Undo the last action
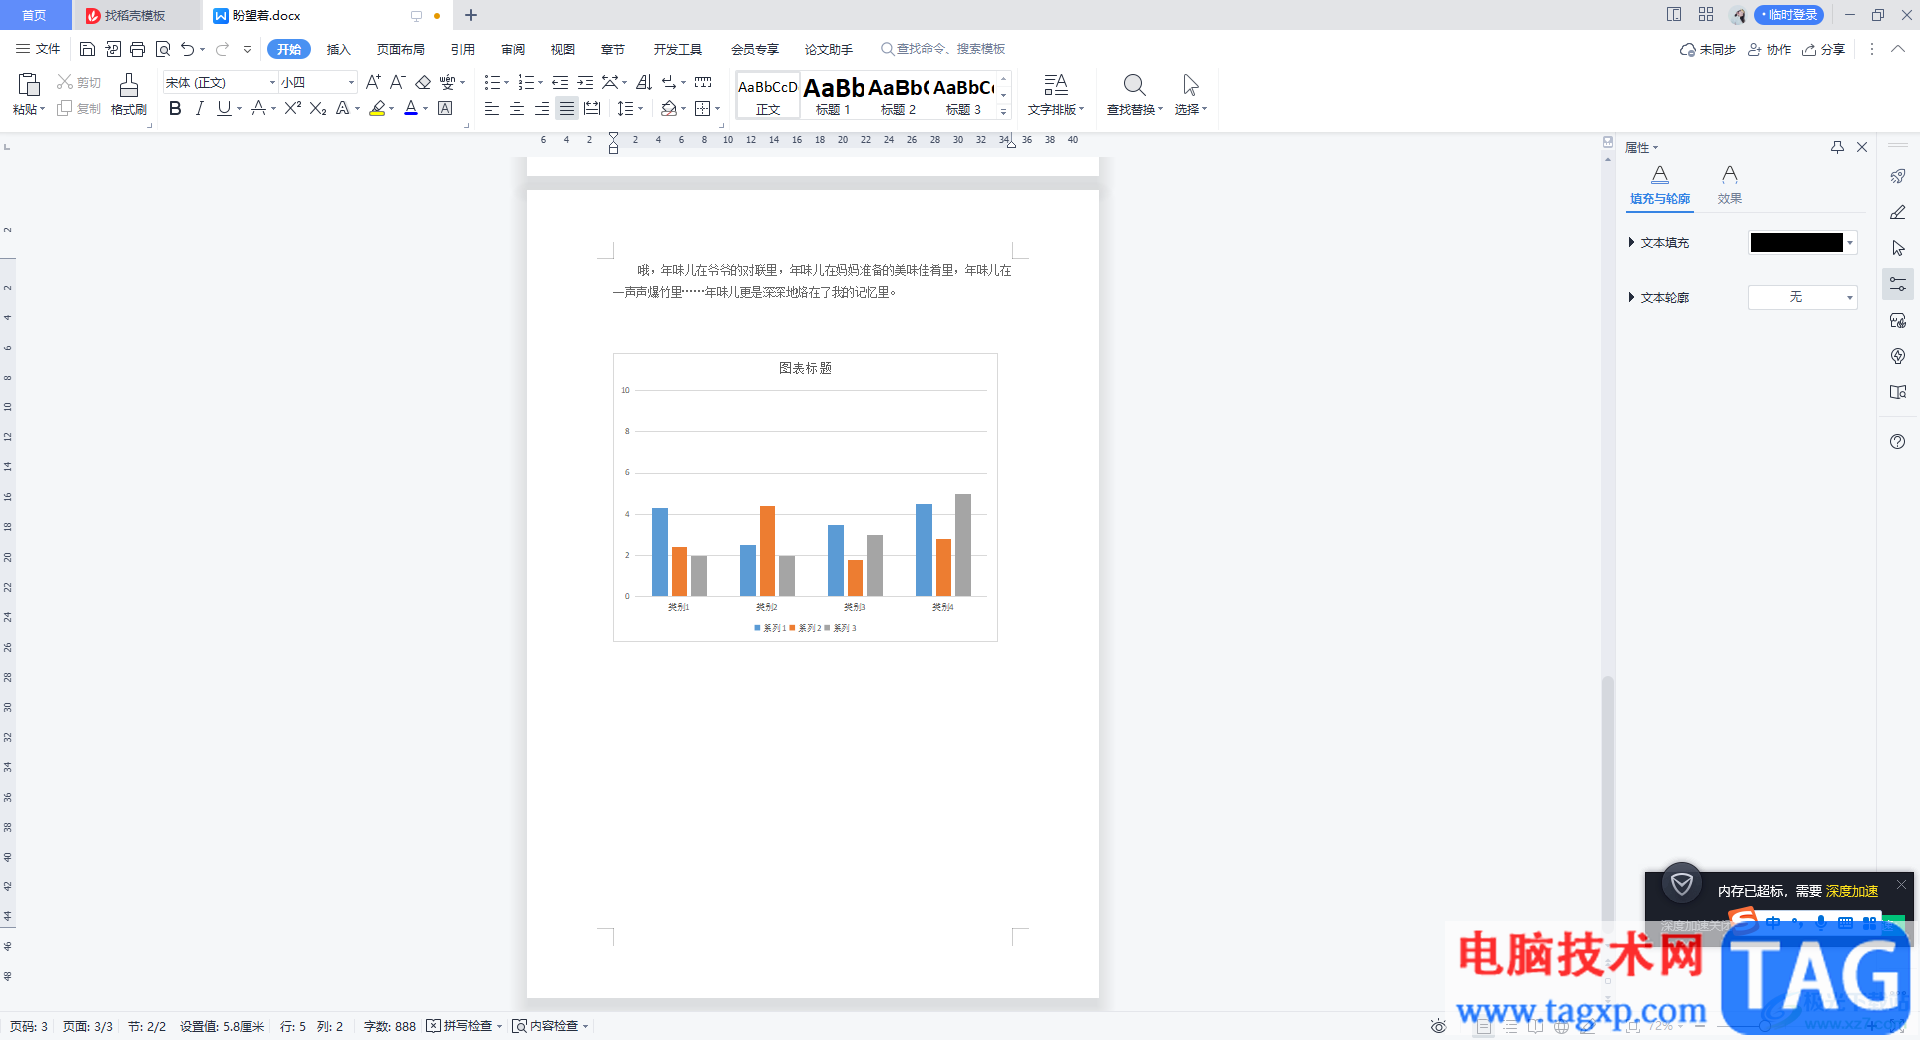 (x=187, y=49)
